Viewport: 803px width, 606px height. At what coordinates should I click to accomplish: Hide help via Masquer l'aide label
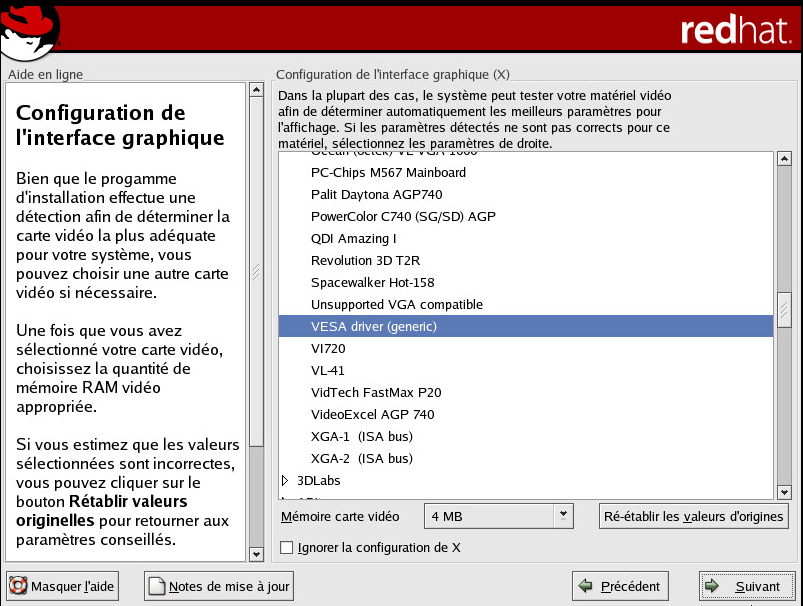click(72, 586)
